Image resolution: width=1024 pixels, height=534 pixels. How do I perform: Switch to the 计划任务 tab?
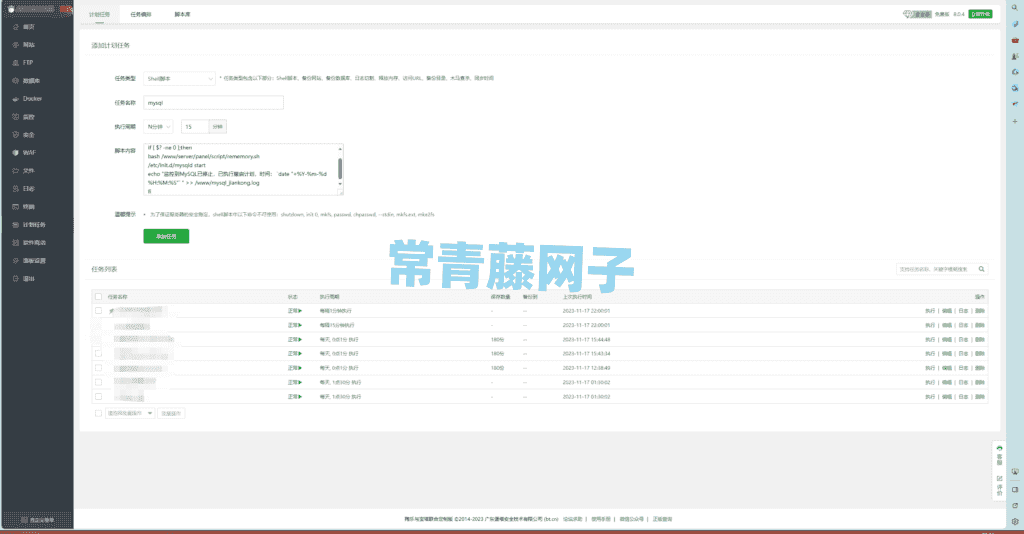99,14
